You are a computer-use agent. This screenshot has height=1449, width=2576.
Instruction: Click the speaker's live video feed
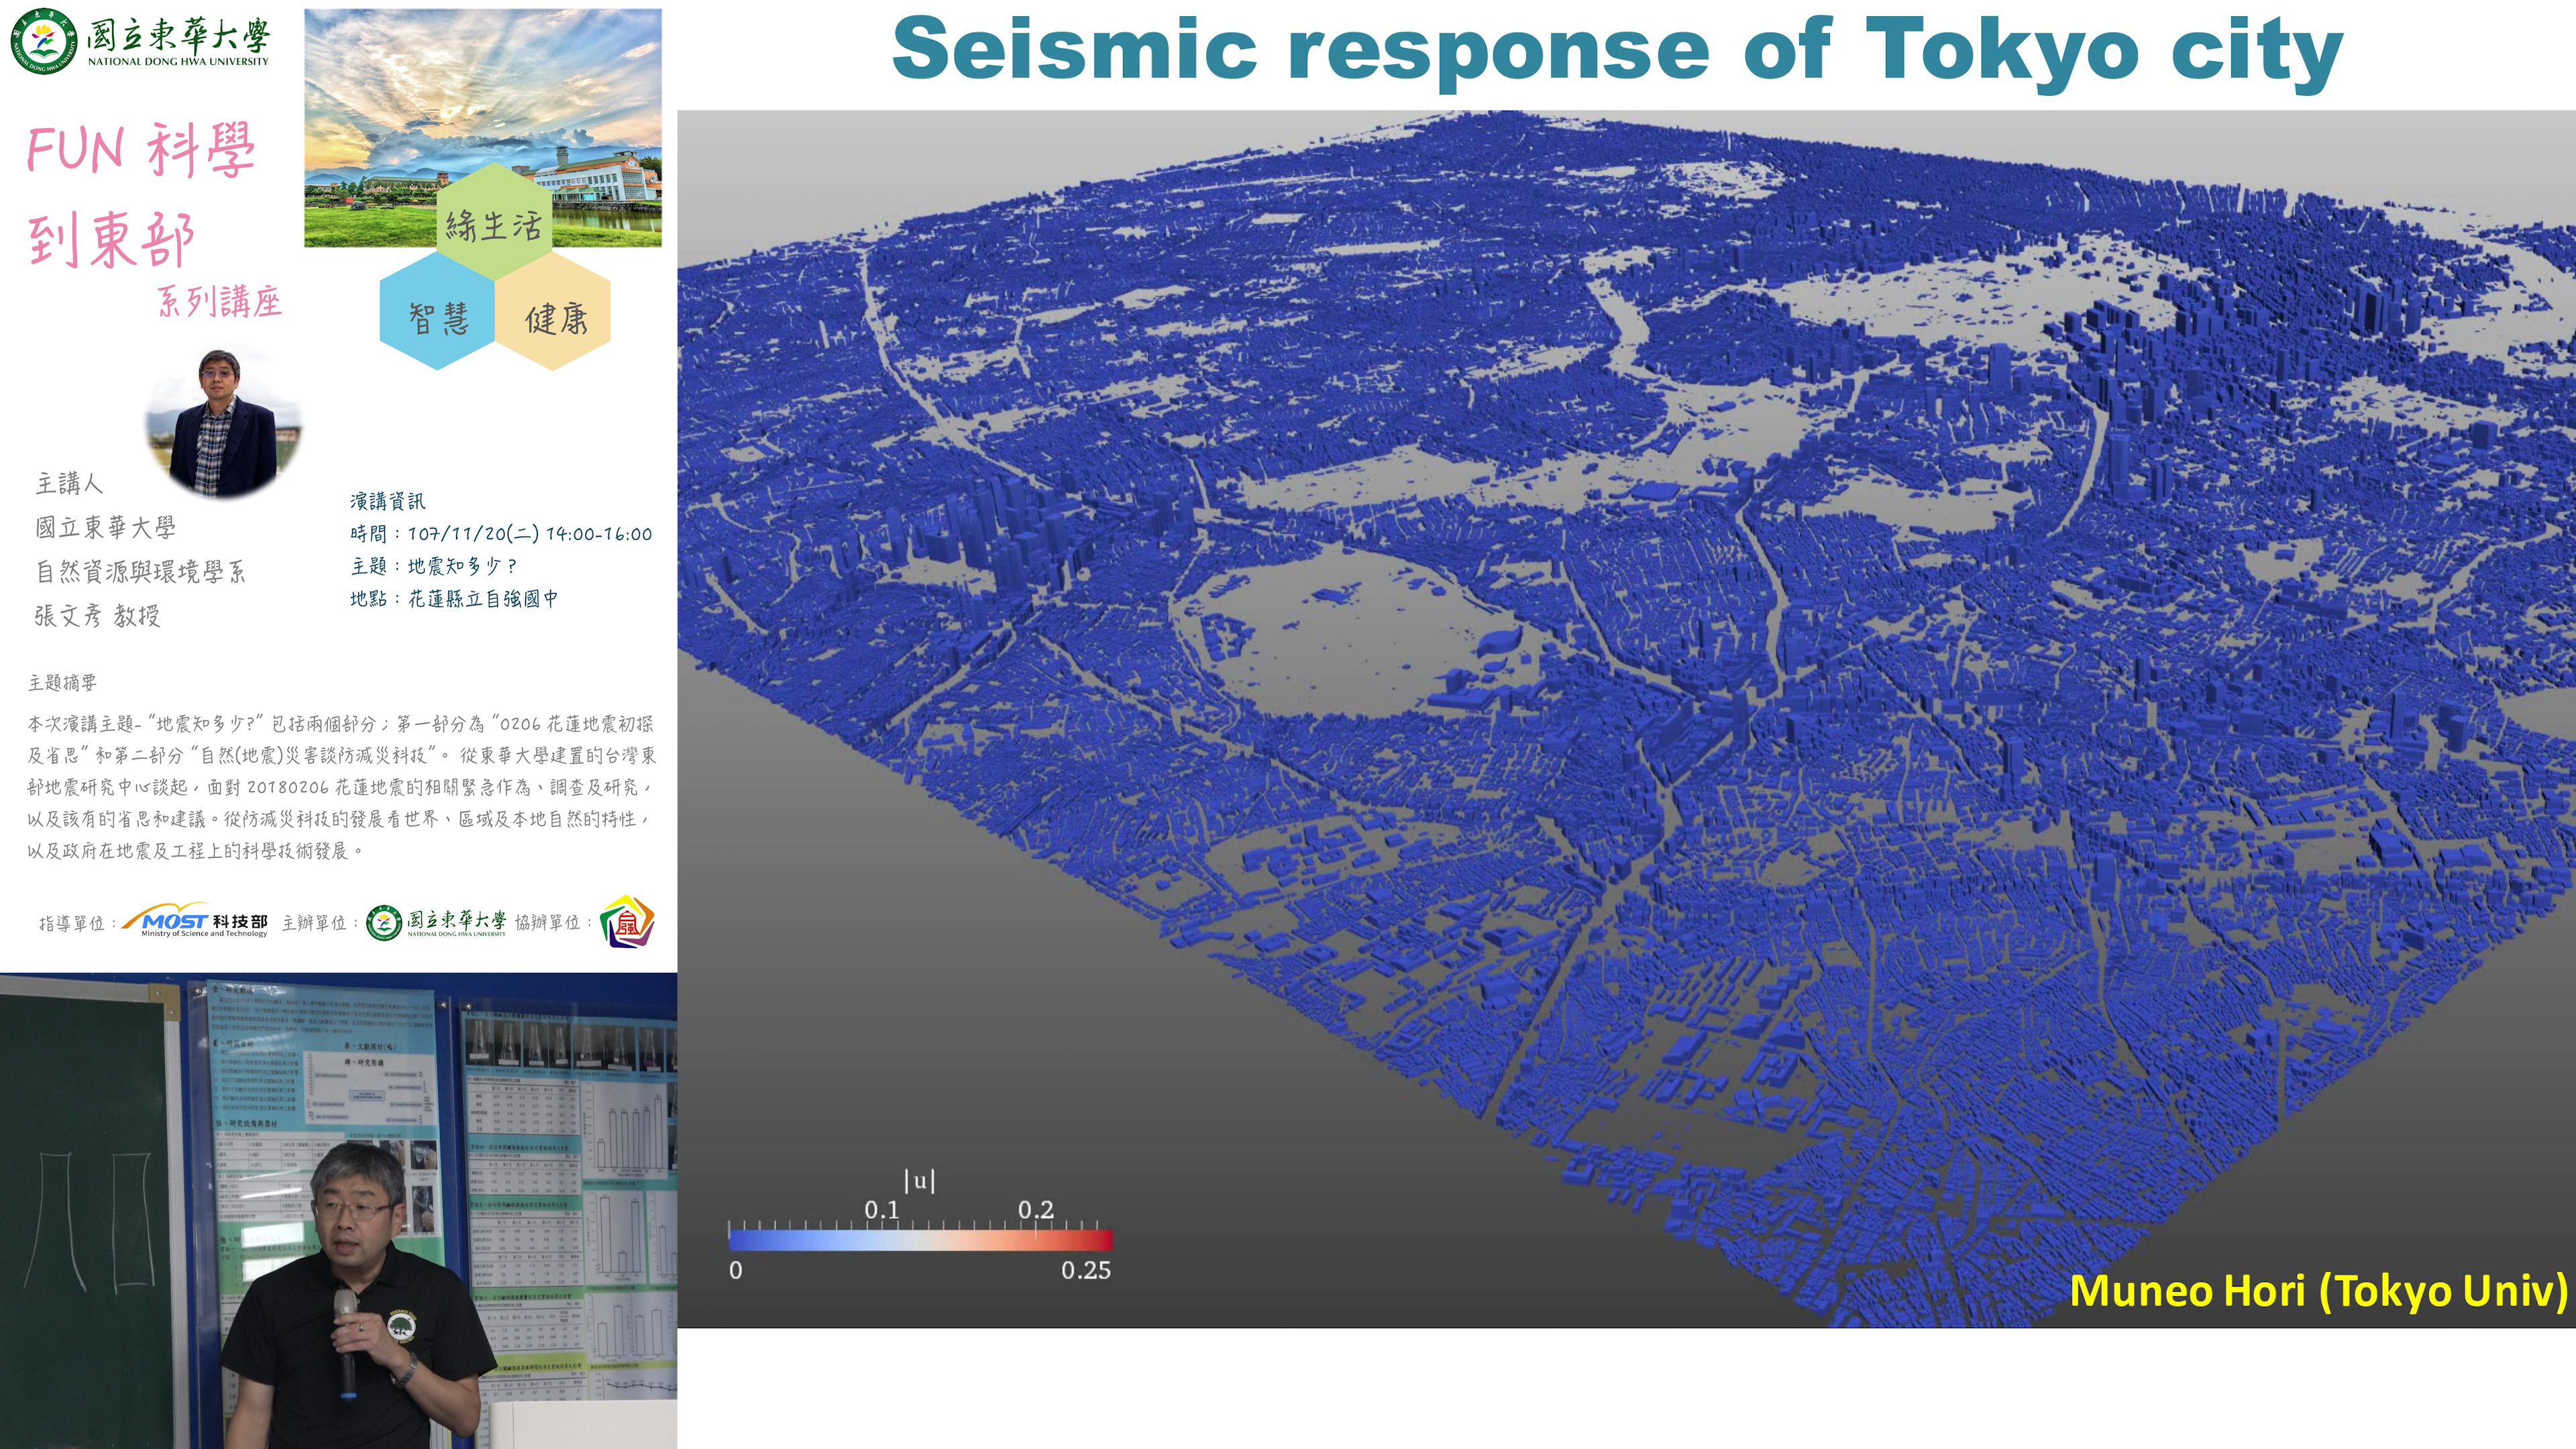point(338,1210)
